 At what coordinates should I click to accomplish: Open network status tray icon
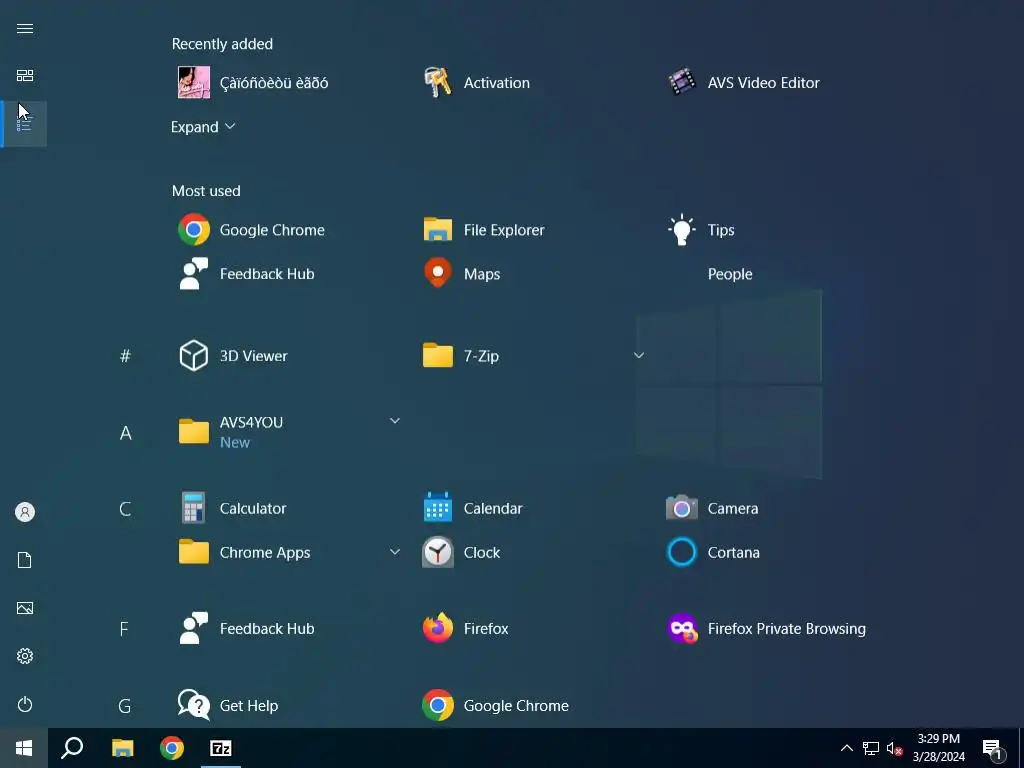[871, 748]
